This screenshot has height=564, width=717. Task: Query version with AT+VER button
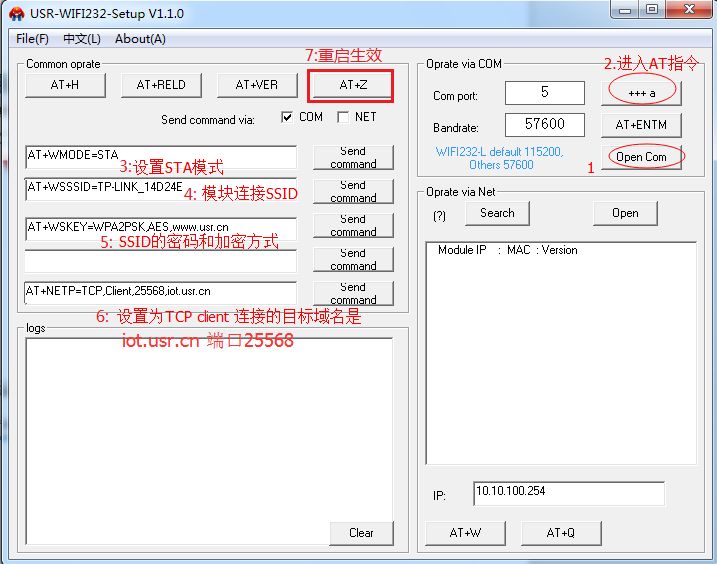point(257,85)
